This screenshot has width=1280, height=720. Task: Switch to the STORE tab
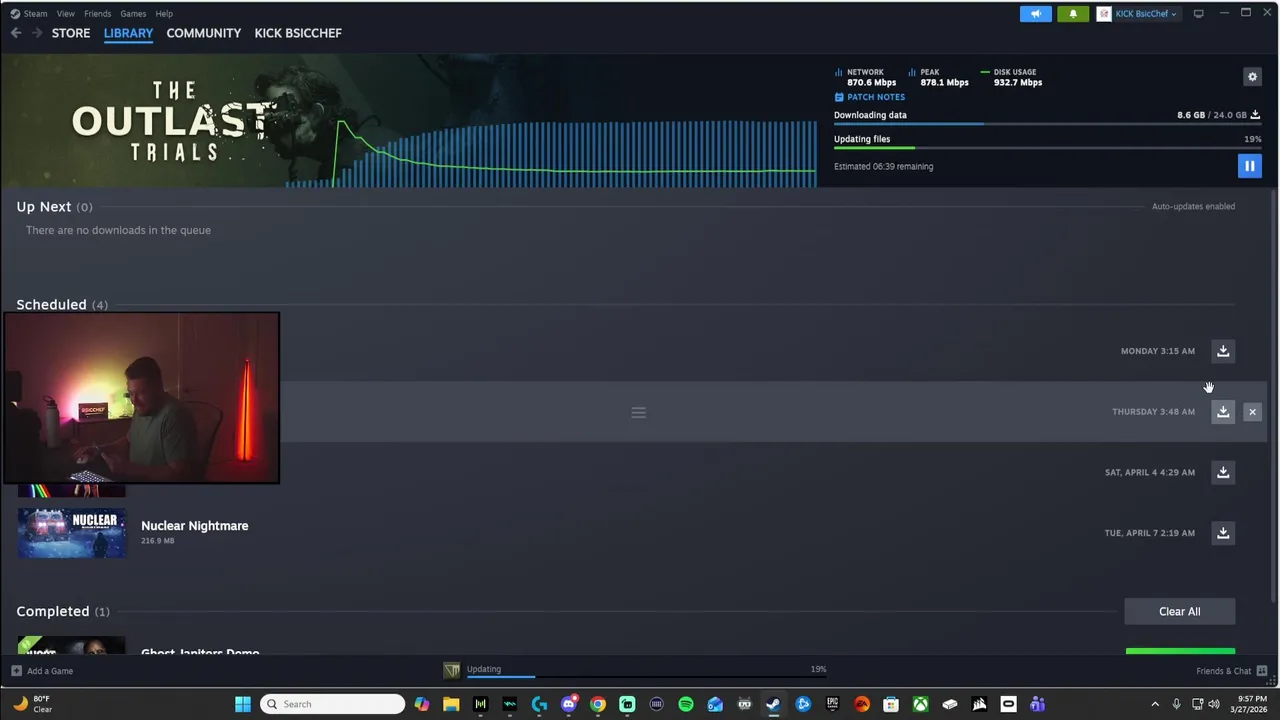point(71,33)
